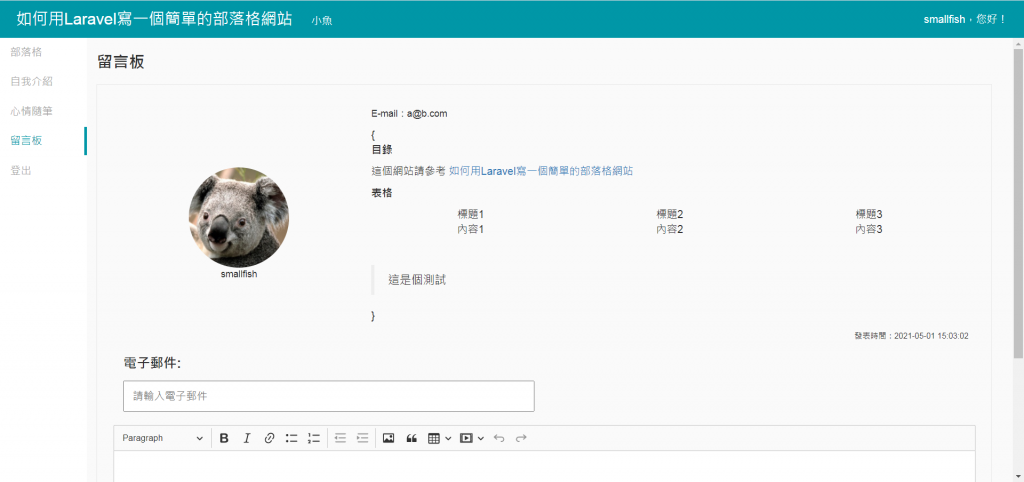Open the insert media dropdown arrow
Viewport: 1024px width, 482px height.
coord(481,438)
